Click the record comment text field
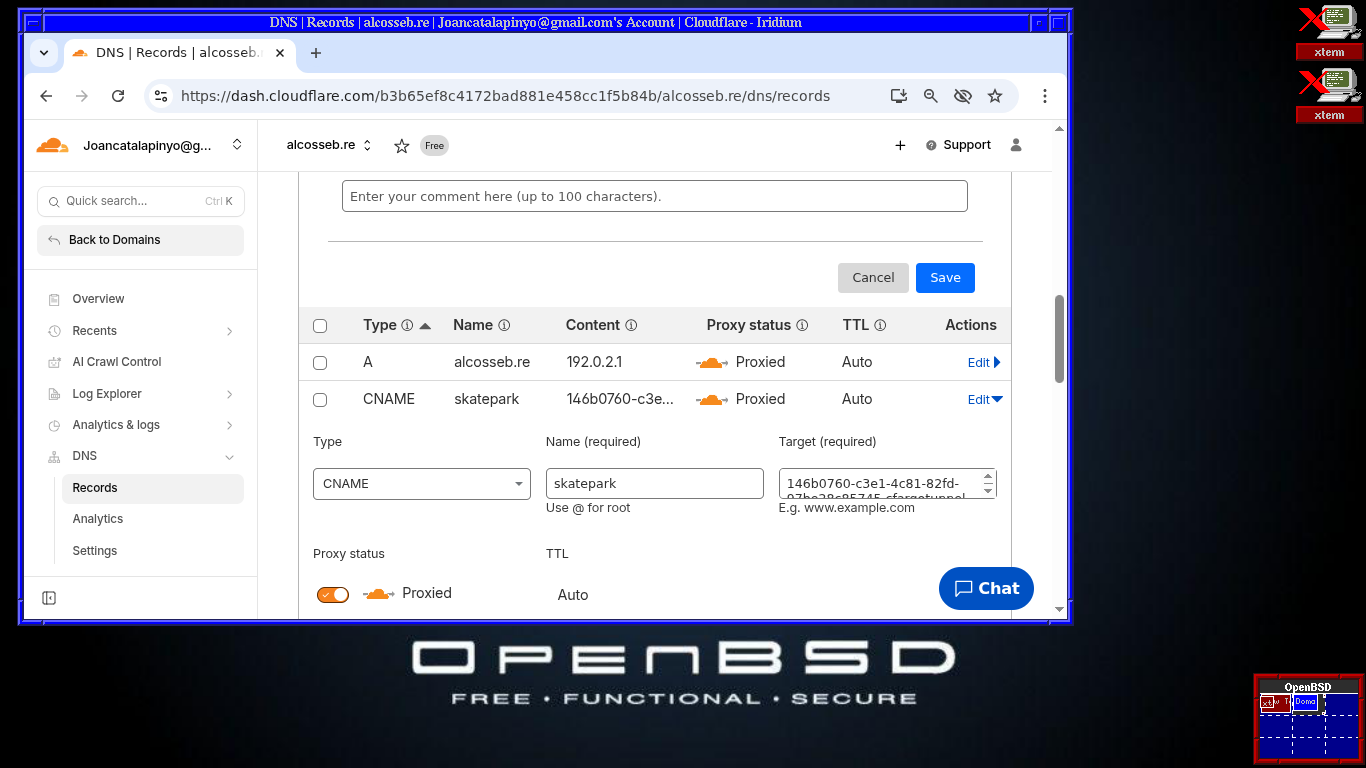1366x768 pixels. (x=654, y=197)
